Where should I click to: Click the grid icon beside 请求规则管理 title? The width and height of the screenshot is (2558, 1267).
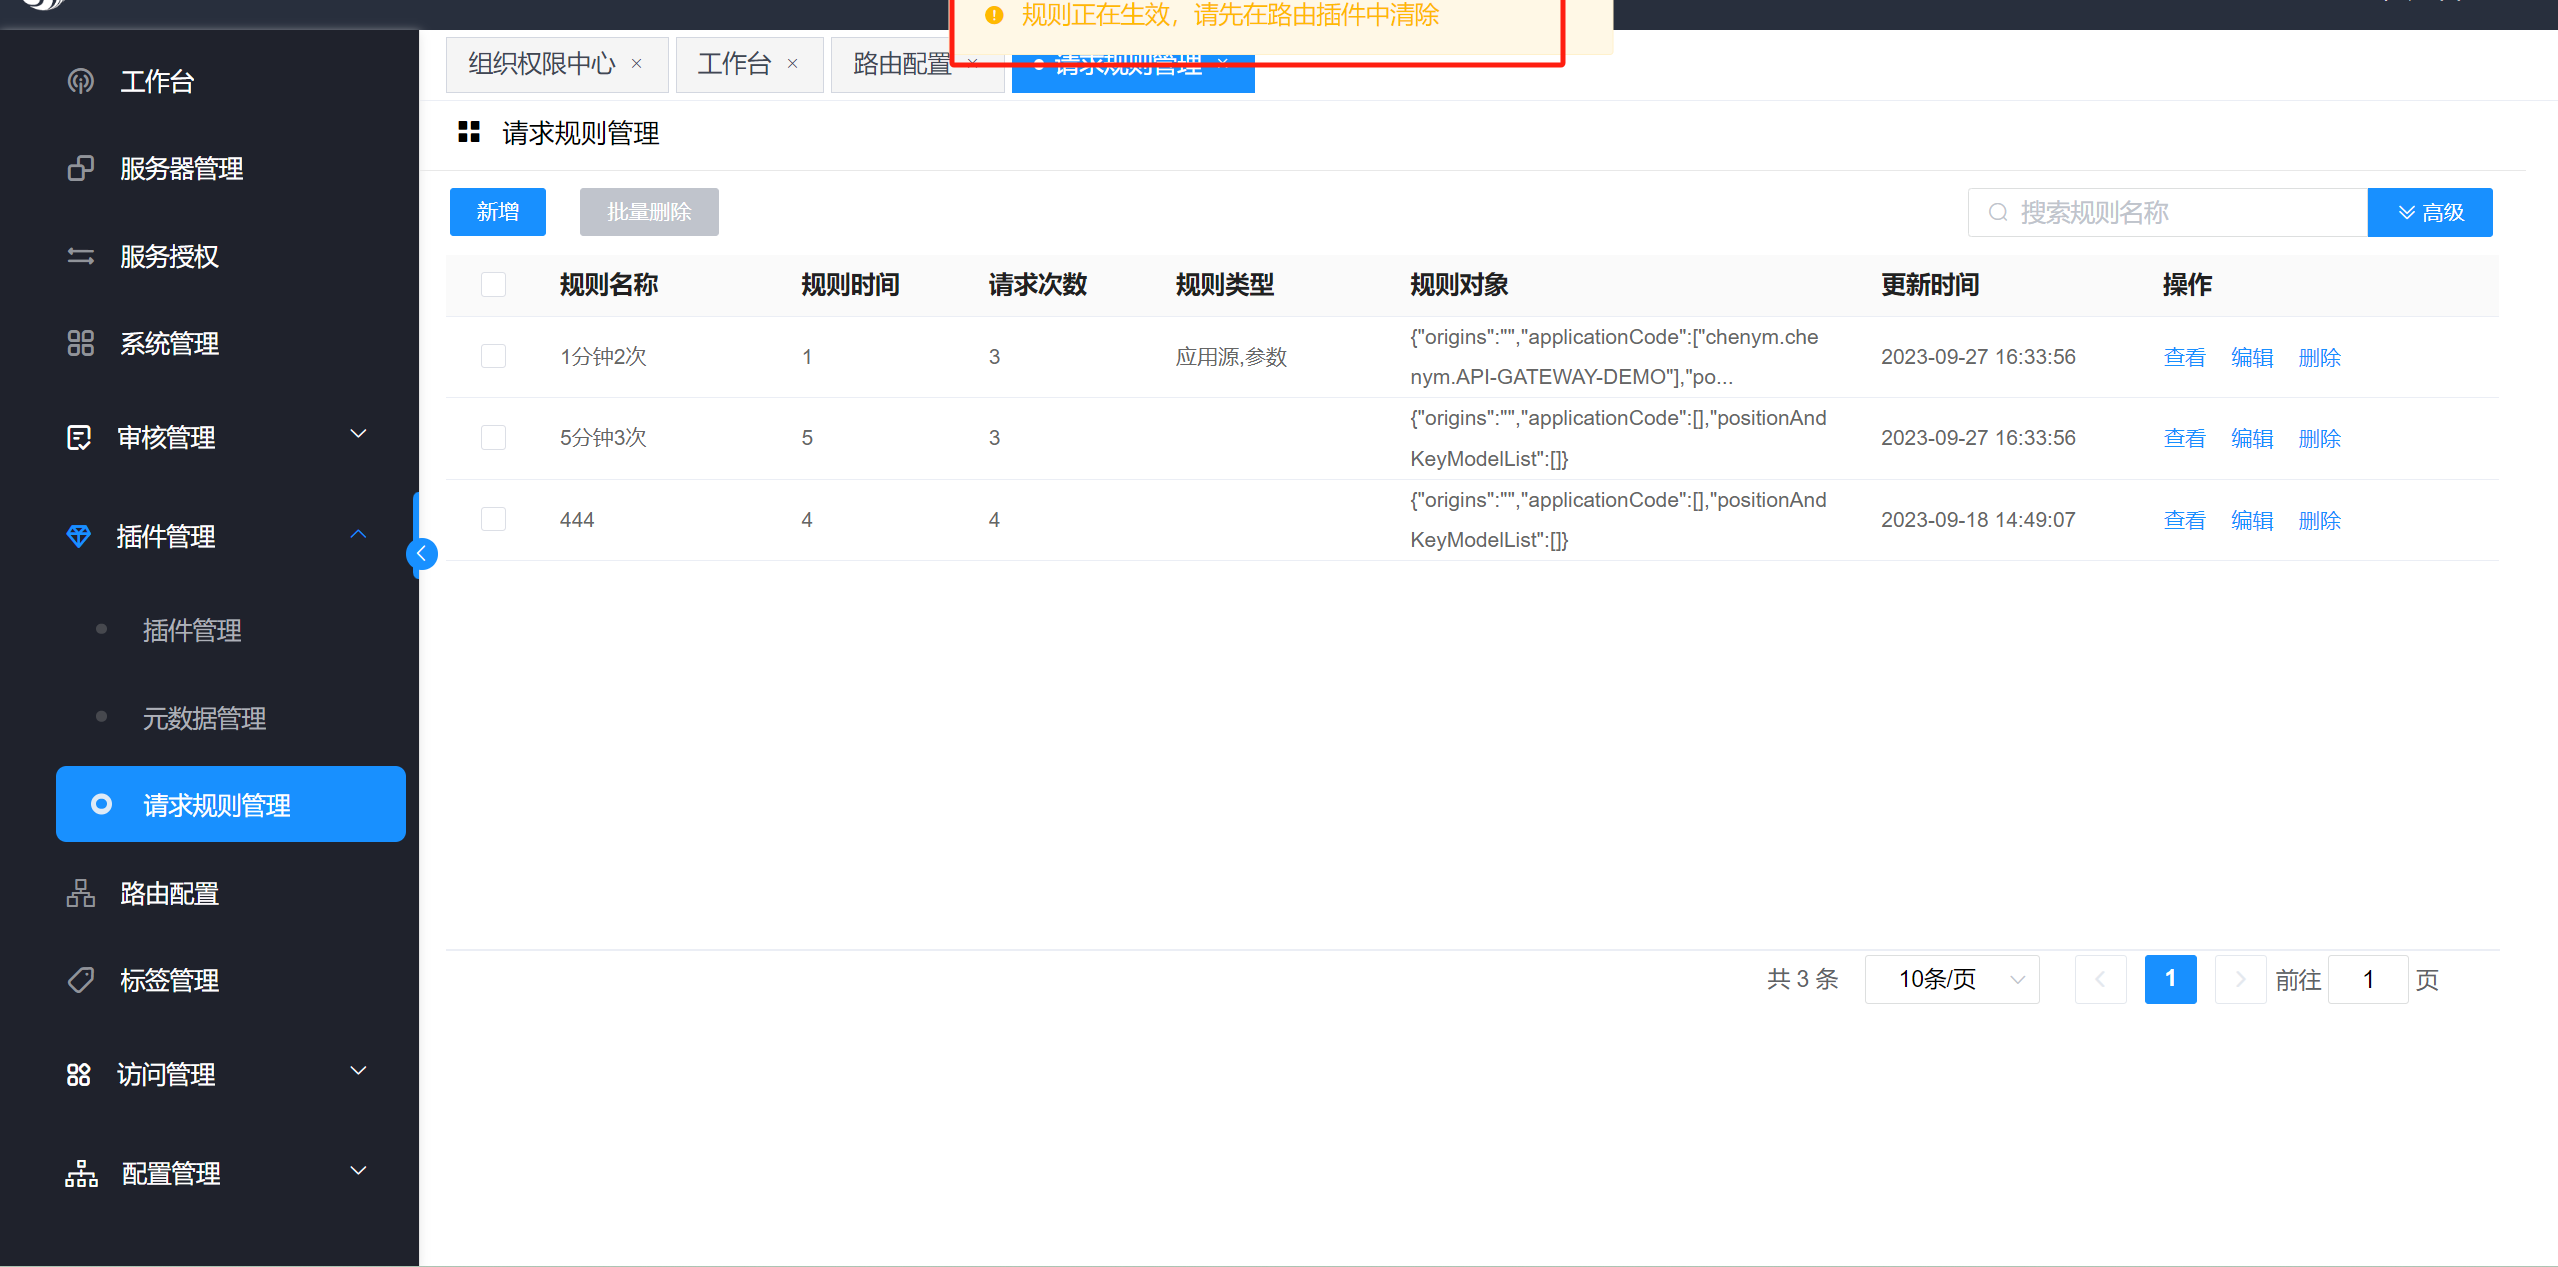(469, 132)
